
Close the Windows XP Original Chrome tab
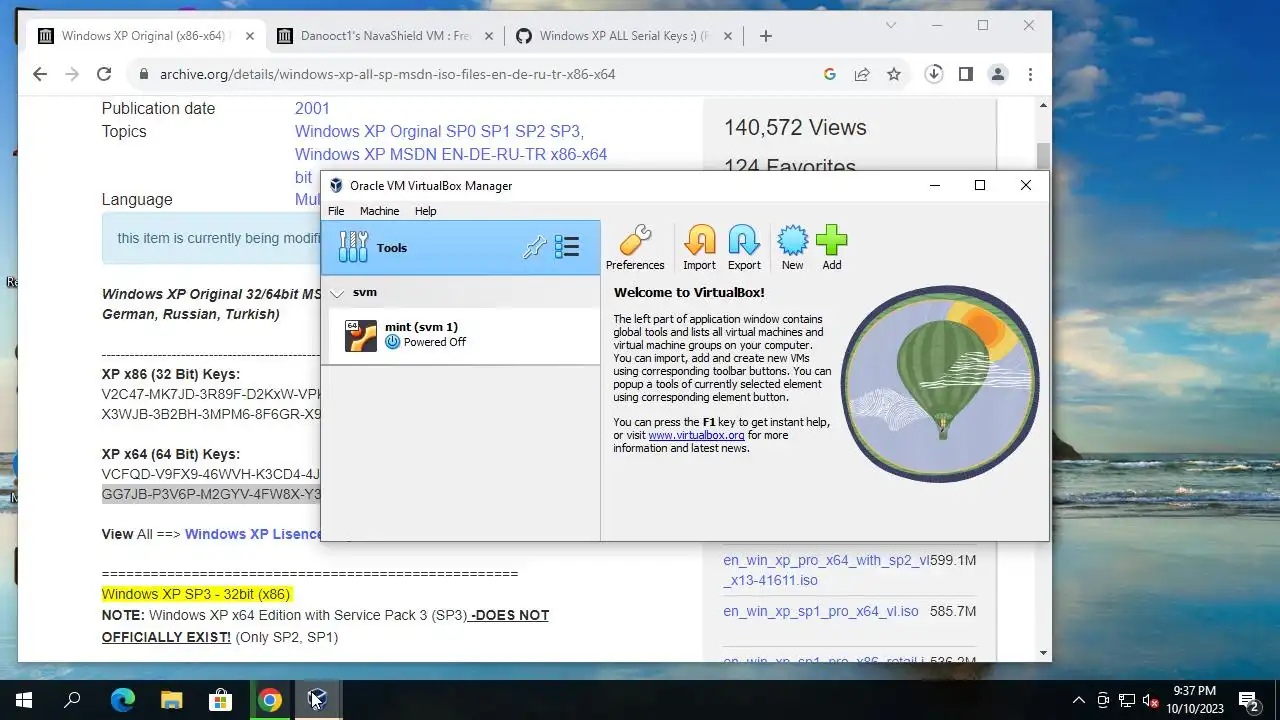(250, 36)
